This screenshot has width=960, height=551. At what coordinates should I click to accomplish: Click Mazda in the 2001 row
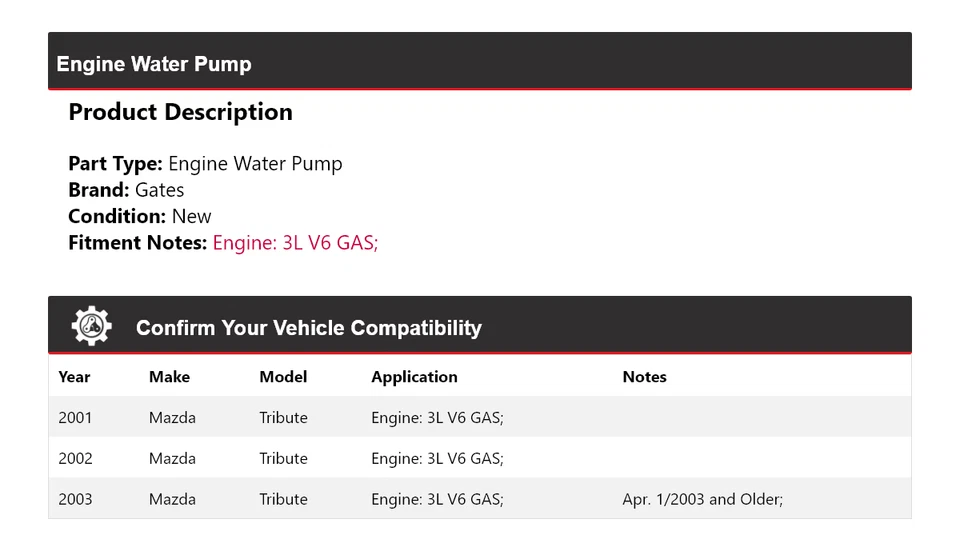pyautogui.click(x=172, y=418)
